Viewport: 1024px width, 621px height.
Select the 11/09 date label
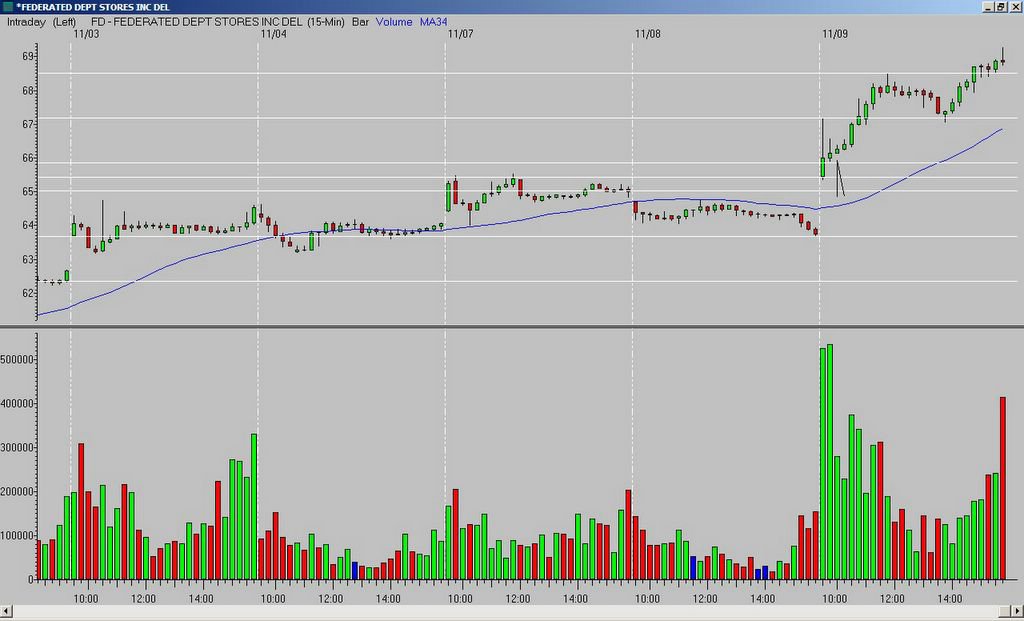(835, 34)
